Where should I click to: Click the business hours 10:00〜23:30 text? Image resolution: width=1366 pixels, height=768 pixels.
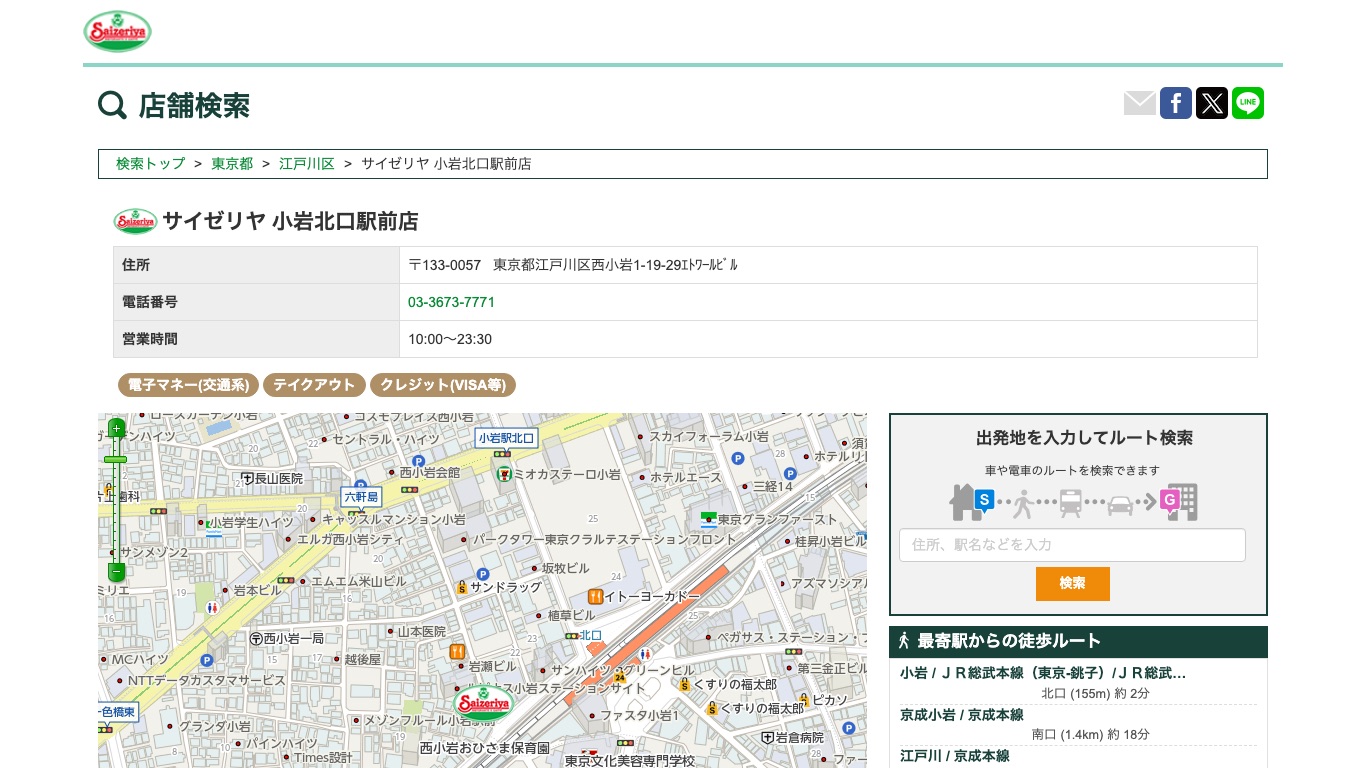450,339
